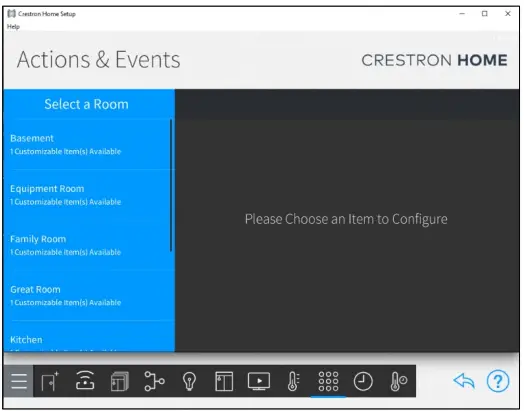Open the clock scheduling icon
The image size is (524, 411).
[363, 381]
